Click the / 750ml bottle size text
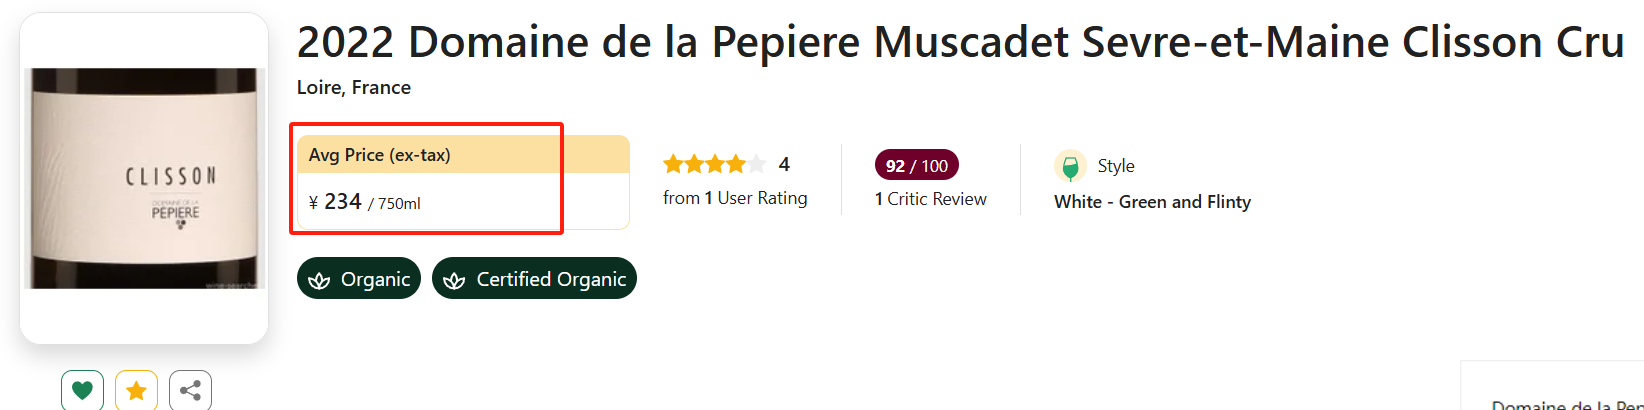 pos(395,204)
